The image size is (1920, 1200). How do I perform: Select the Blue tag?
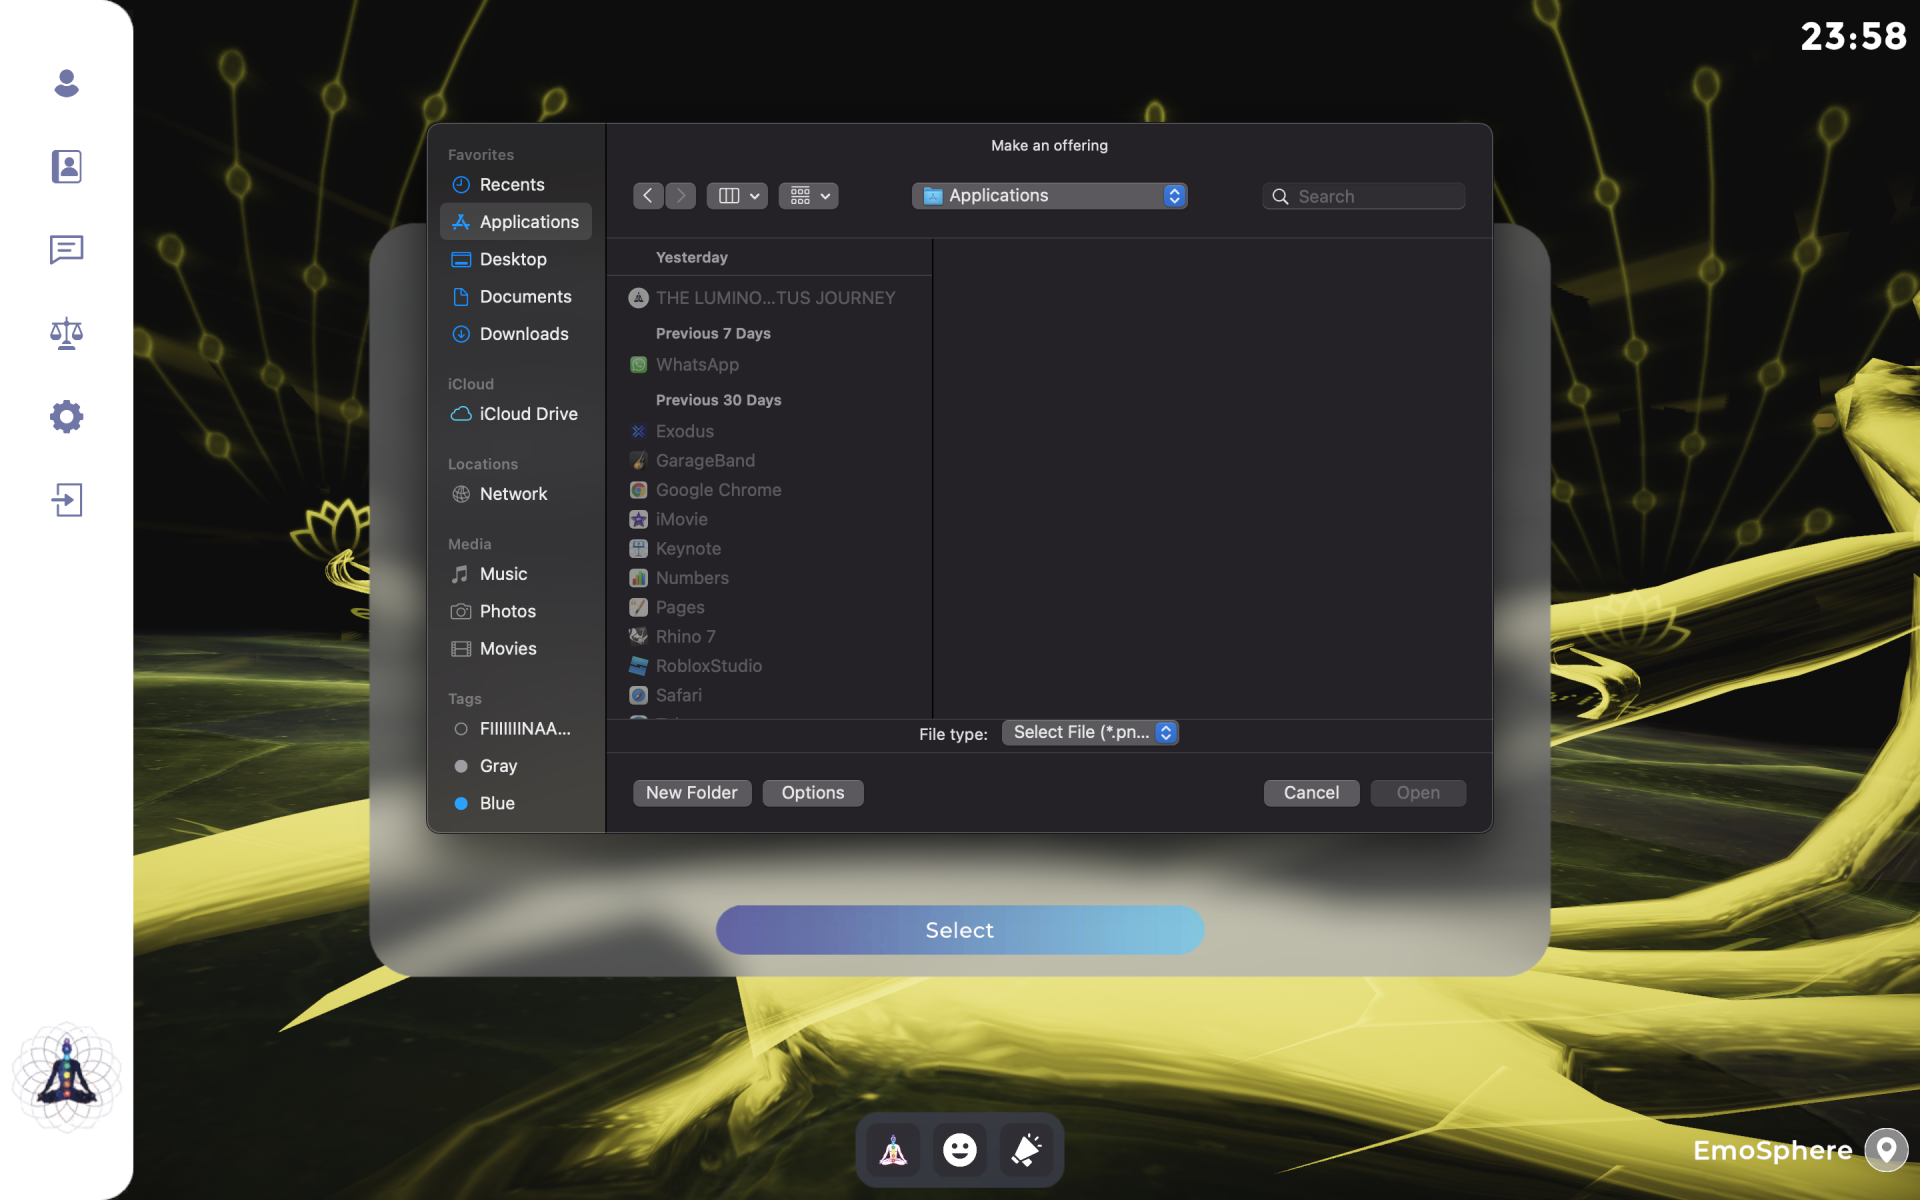pos(516,804)
